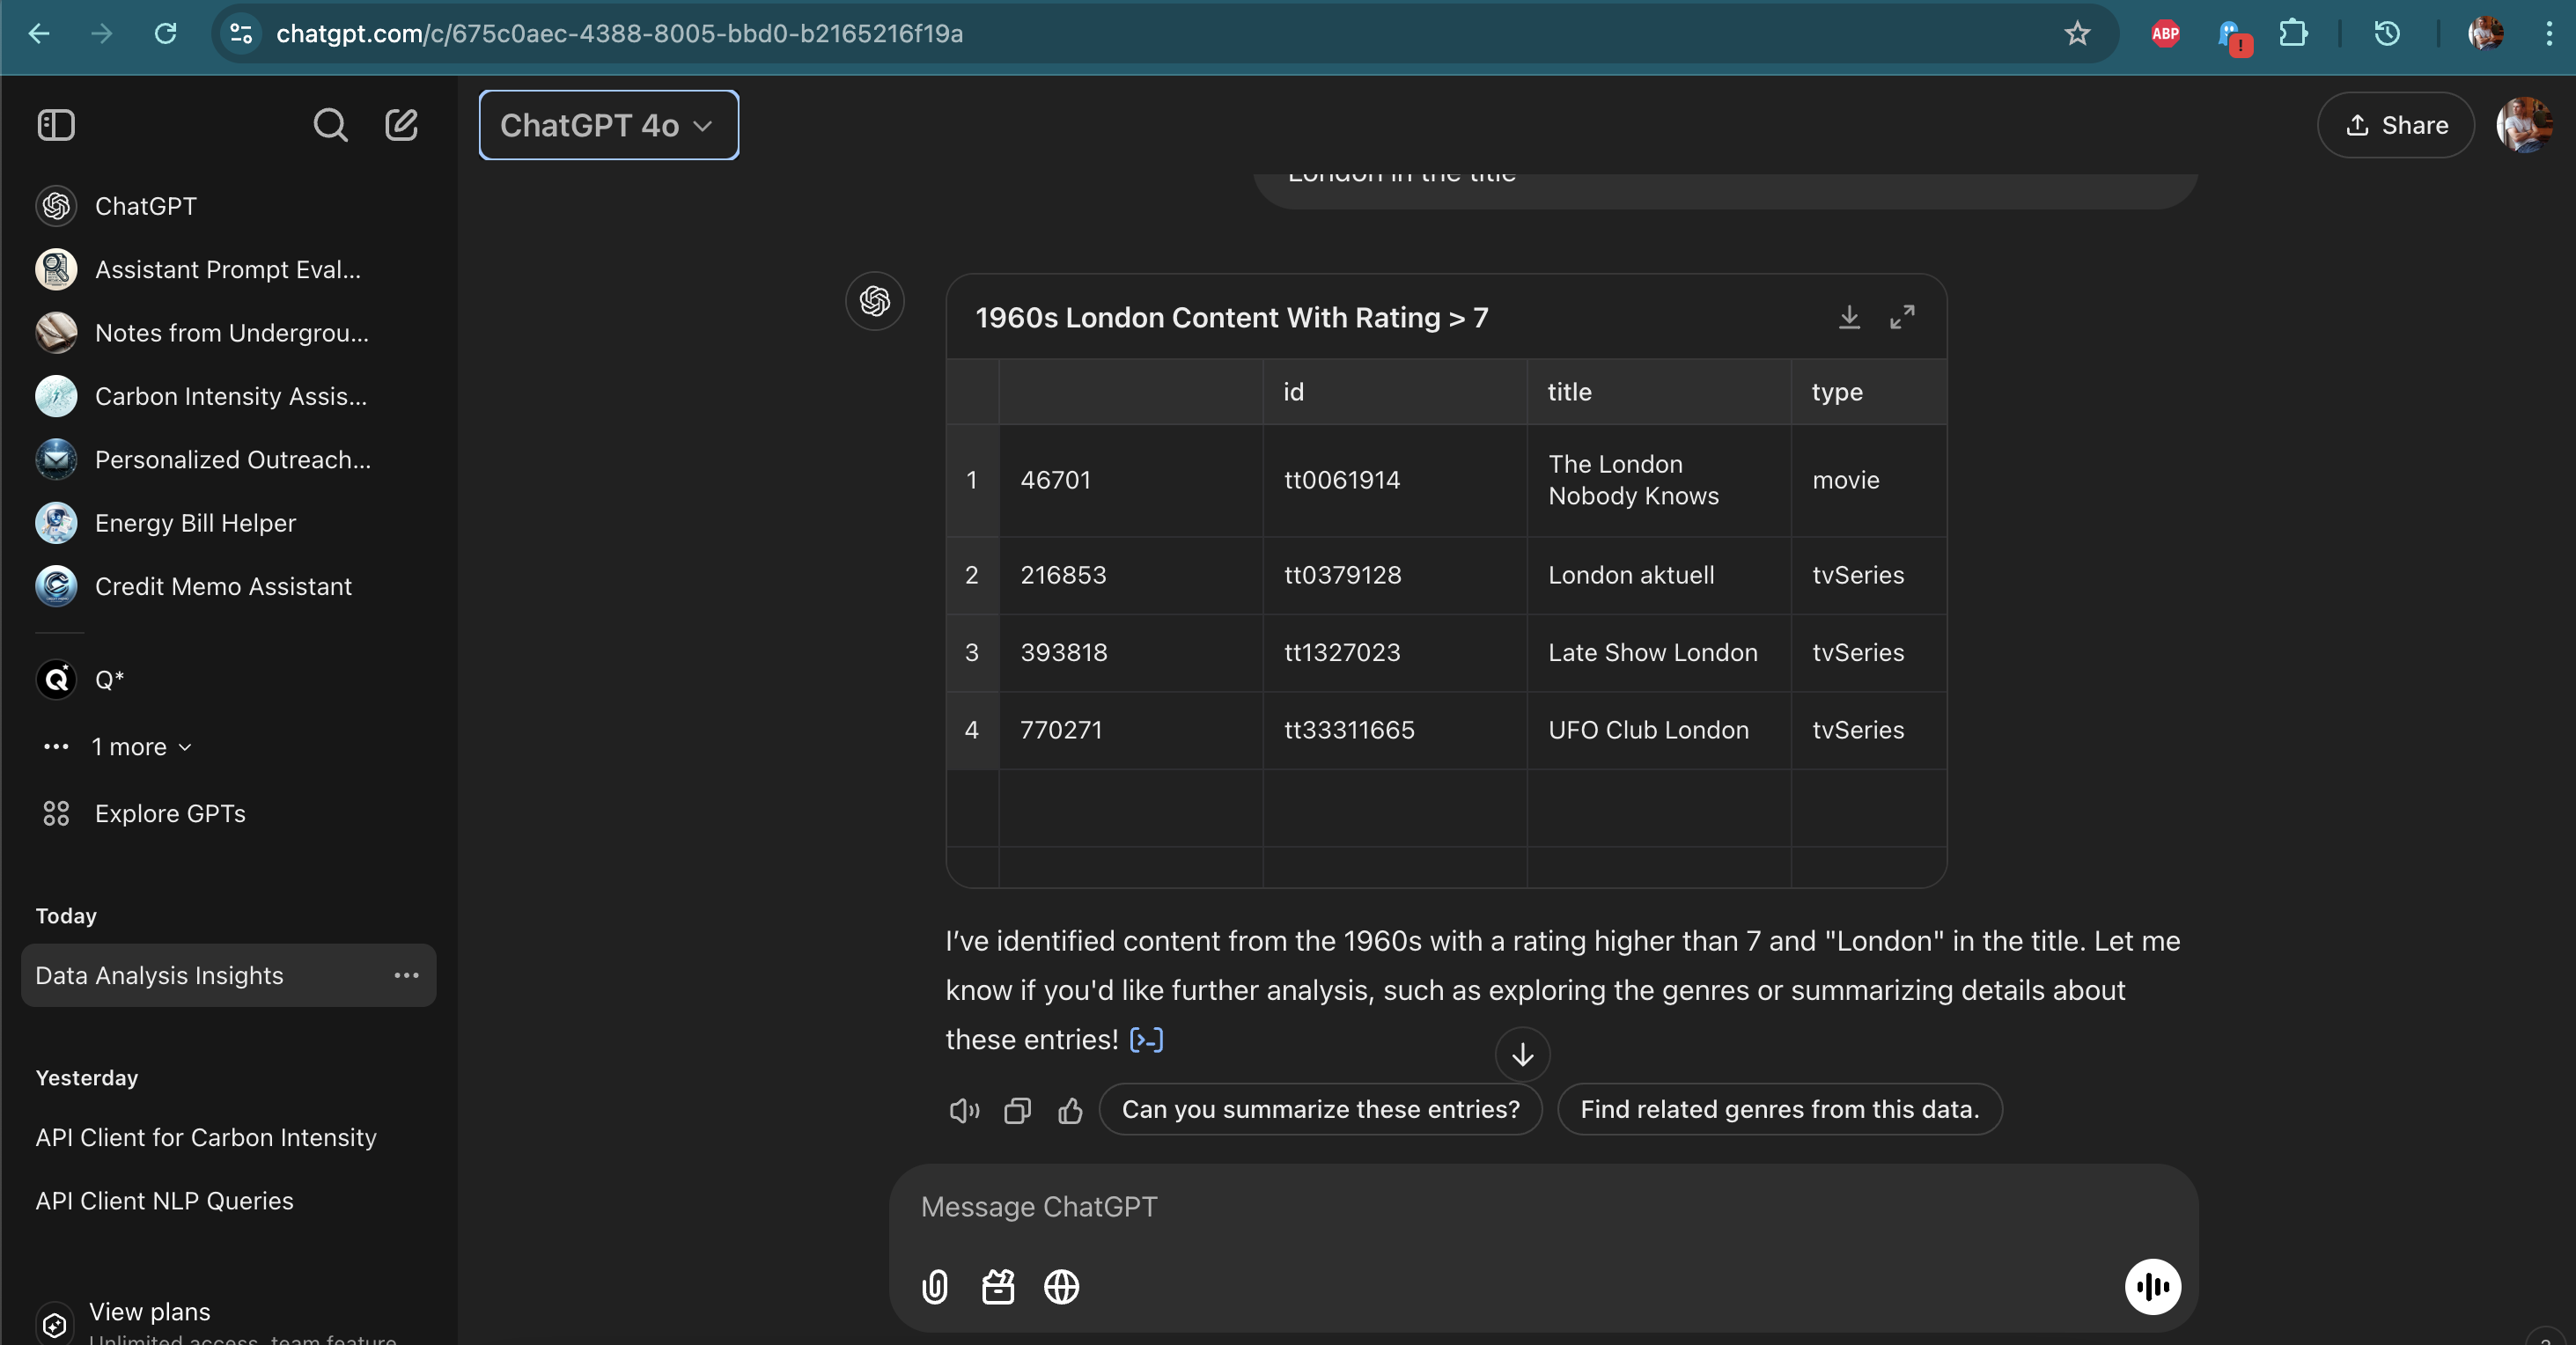
Task: Open the tools toolbox icon
Action: click(x=998, y=1287)
